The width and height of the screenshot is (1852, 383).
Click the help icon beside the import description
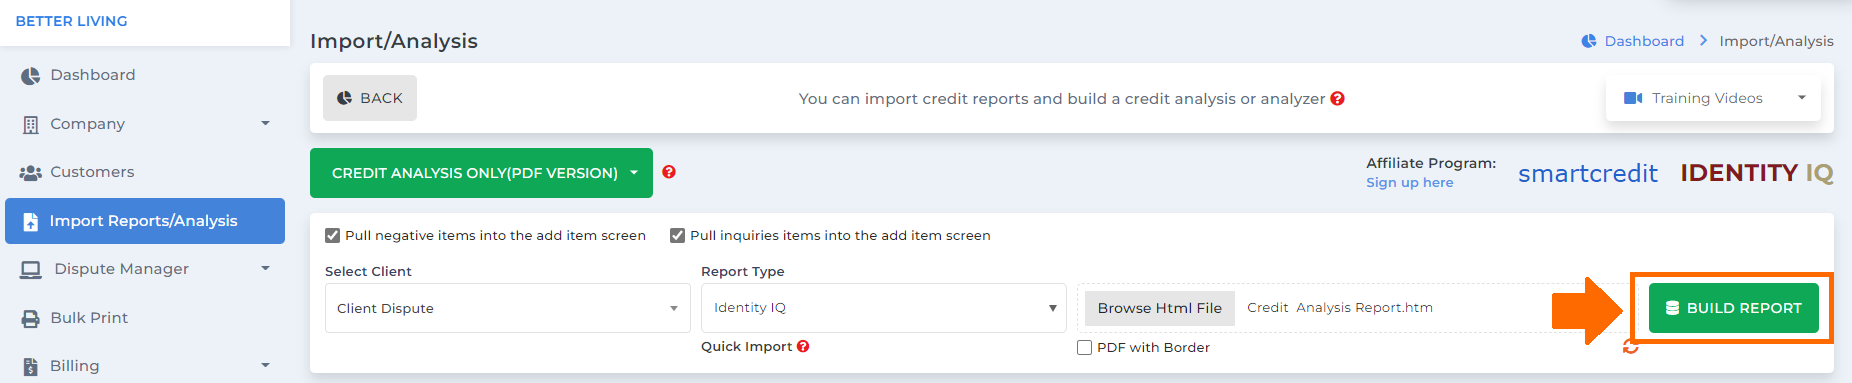pos(1337,99)
